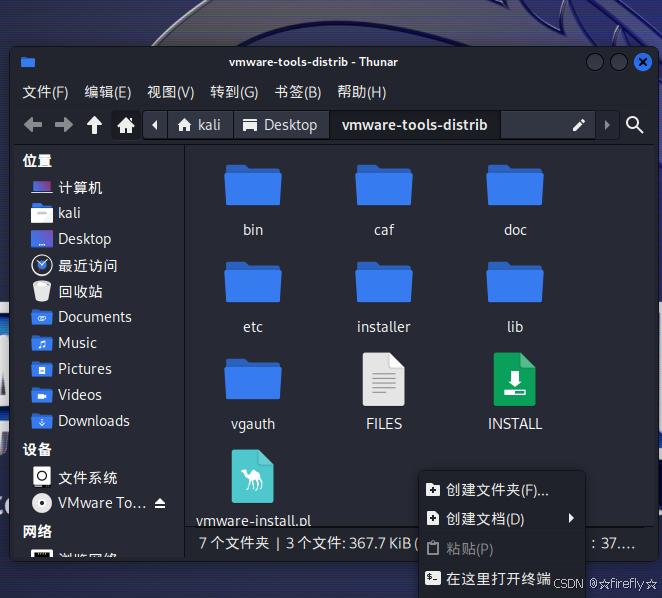
Task: Select the VMware Tools disc entry
Action: (x=89, y=503)
